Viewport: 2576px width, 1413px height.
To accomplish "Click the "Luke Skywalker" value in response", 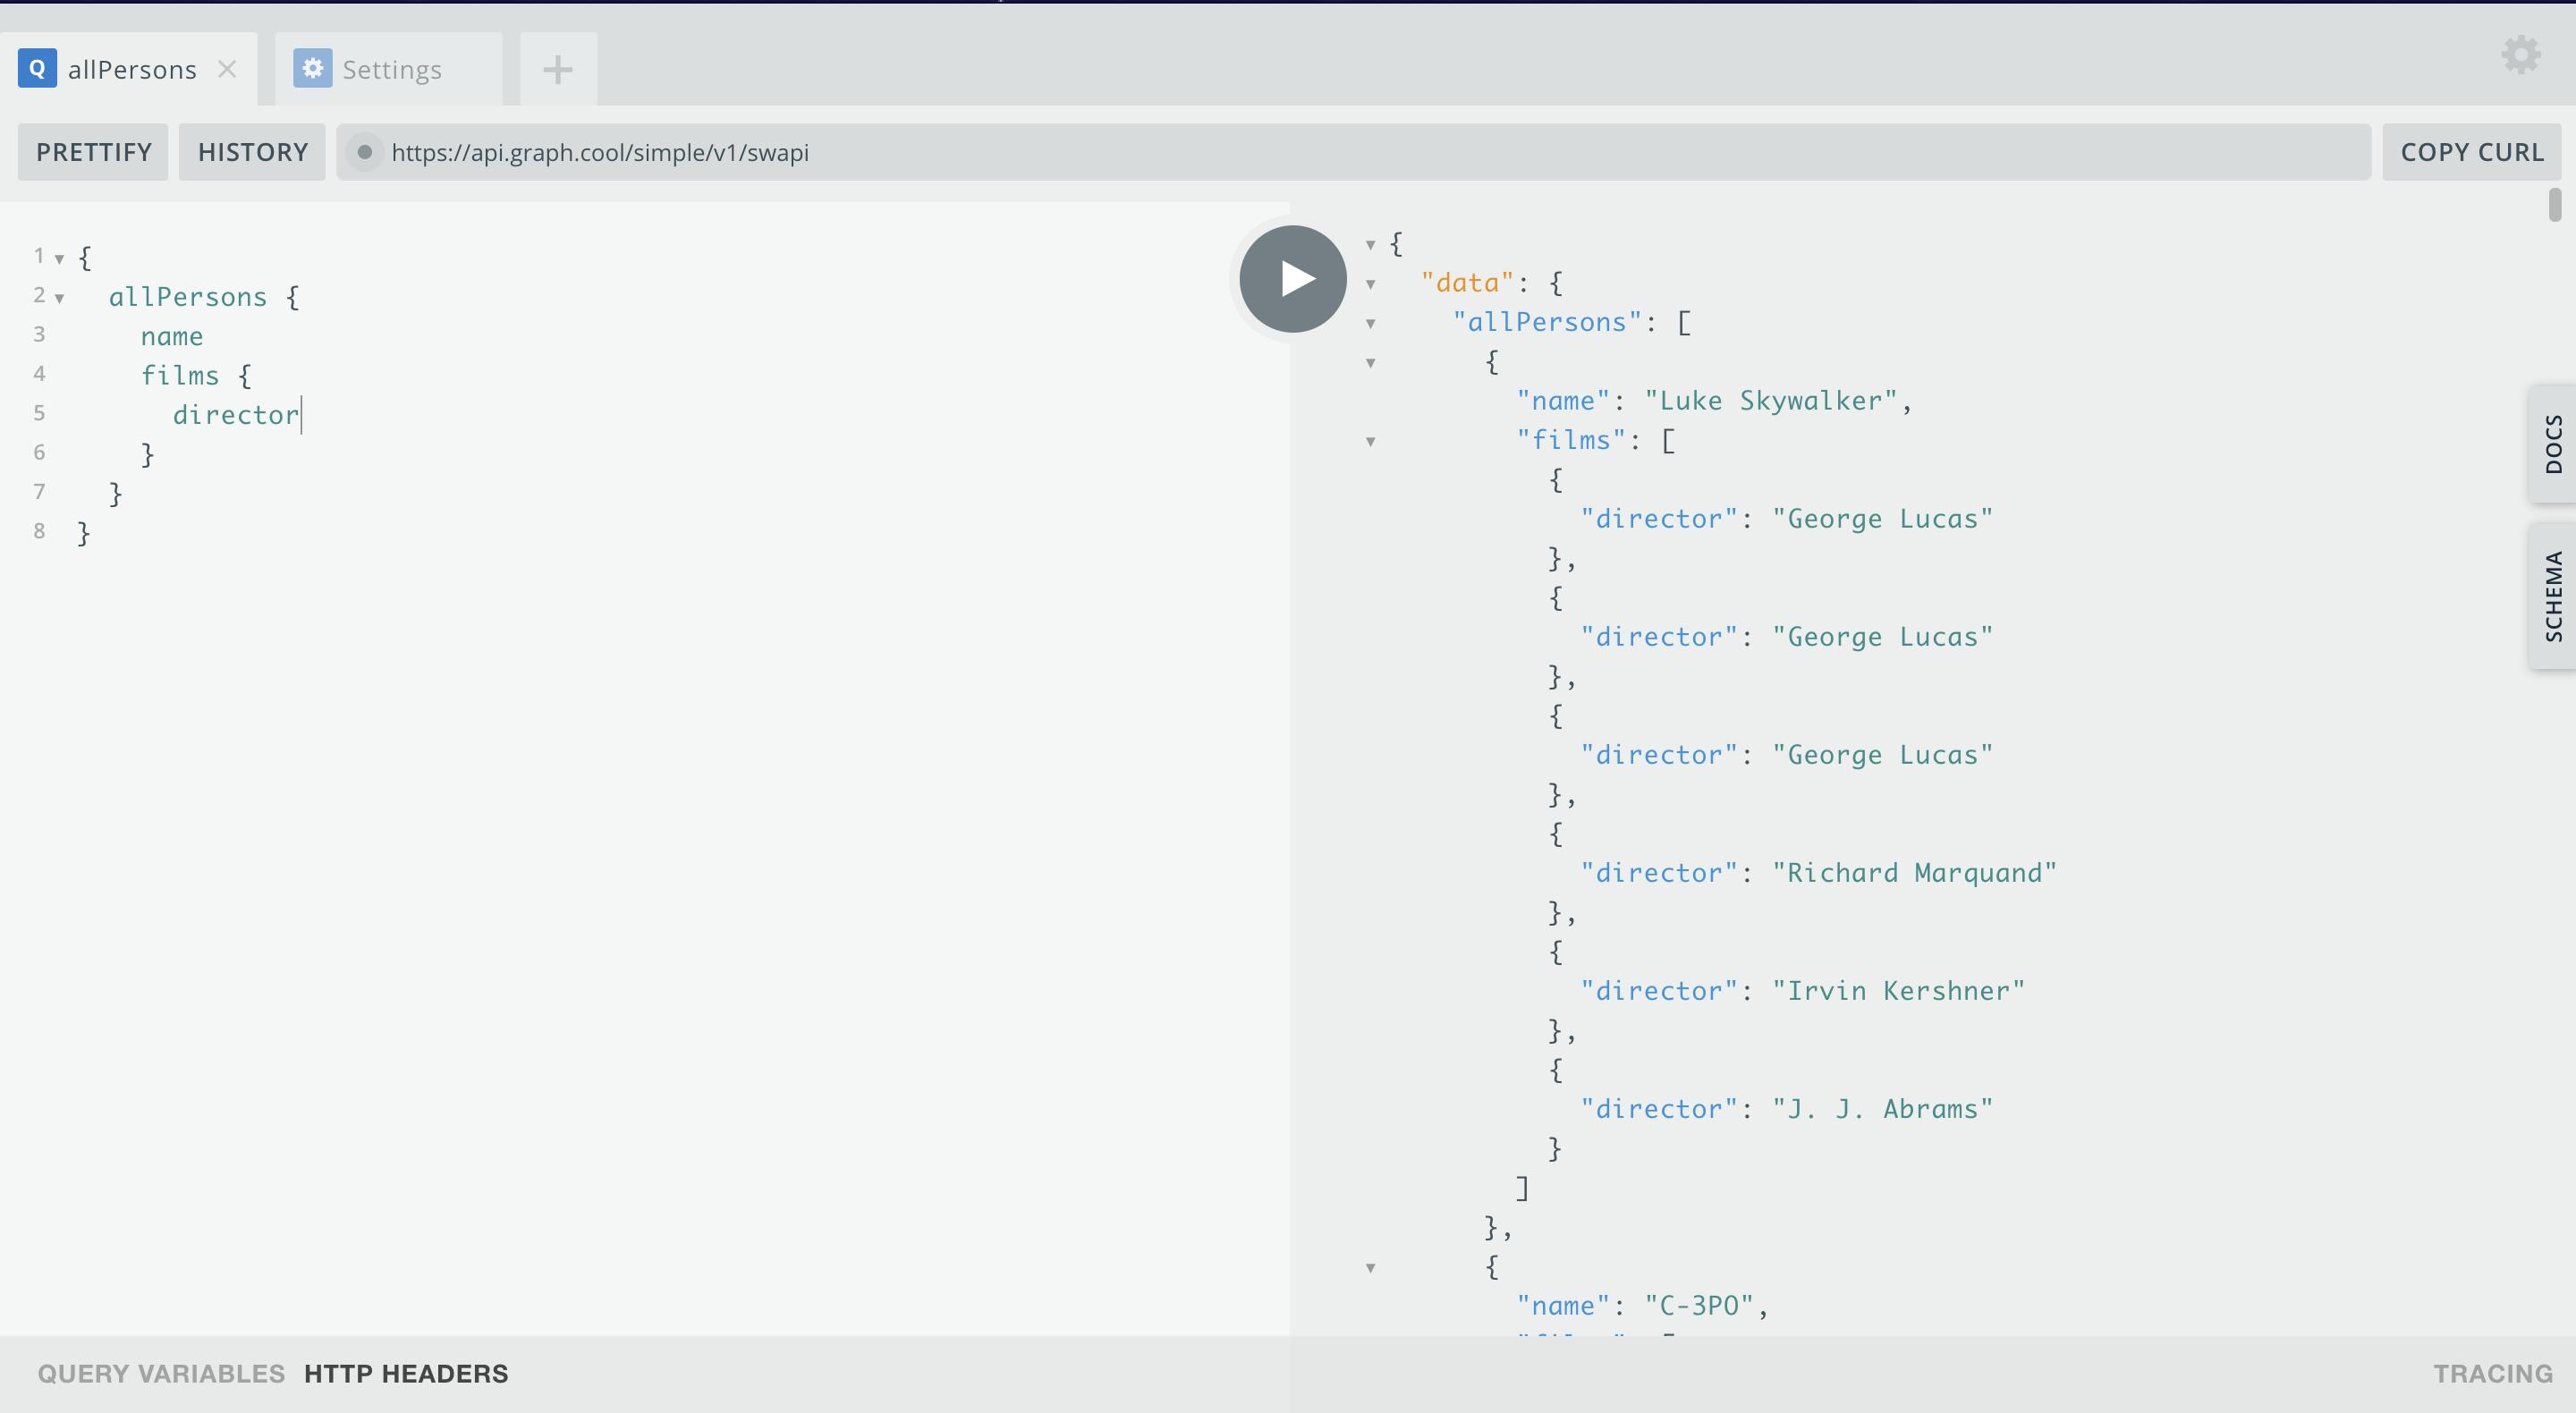I will [x=1771, y=401].
